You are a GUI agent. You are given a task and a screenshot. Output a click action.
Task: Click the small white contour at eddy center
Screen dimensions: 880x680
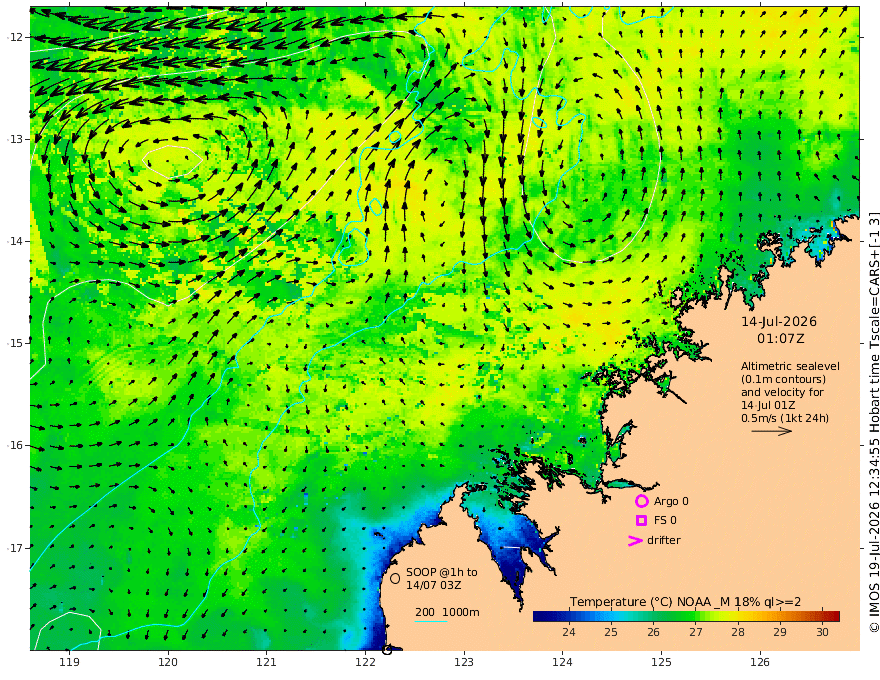[x=172, y=162]
